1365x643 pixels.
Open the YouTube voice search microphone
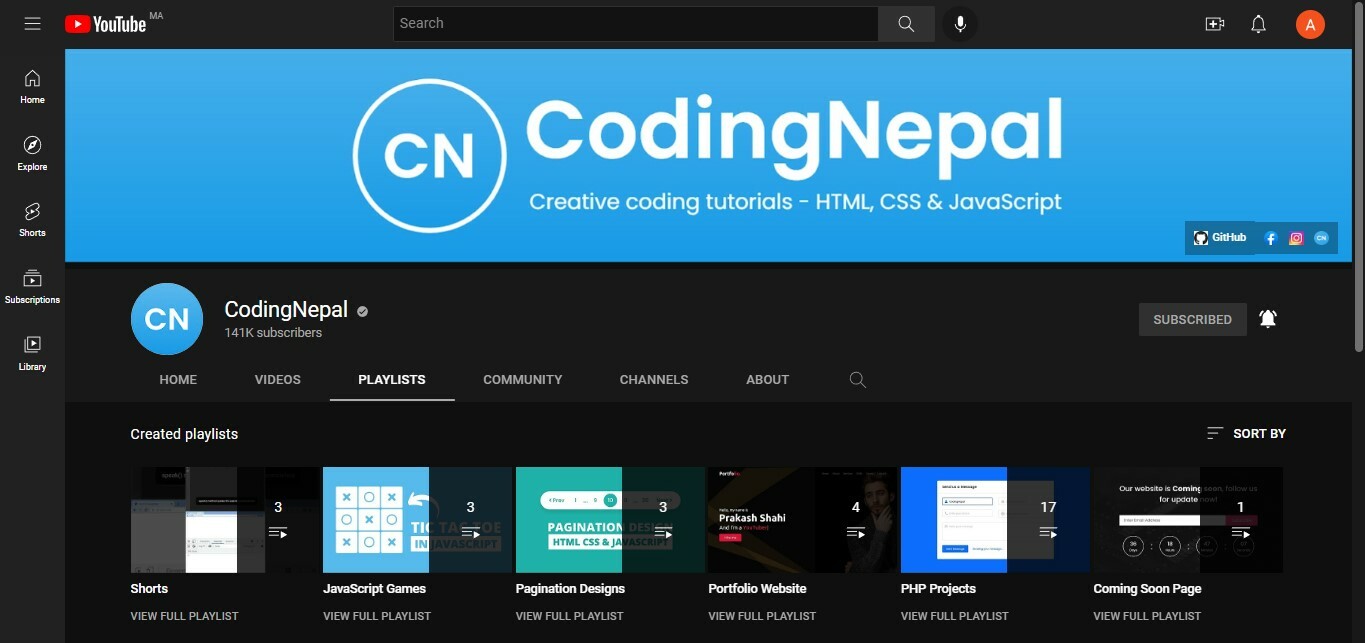click(959, 23)
